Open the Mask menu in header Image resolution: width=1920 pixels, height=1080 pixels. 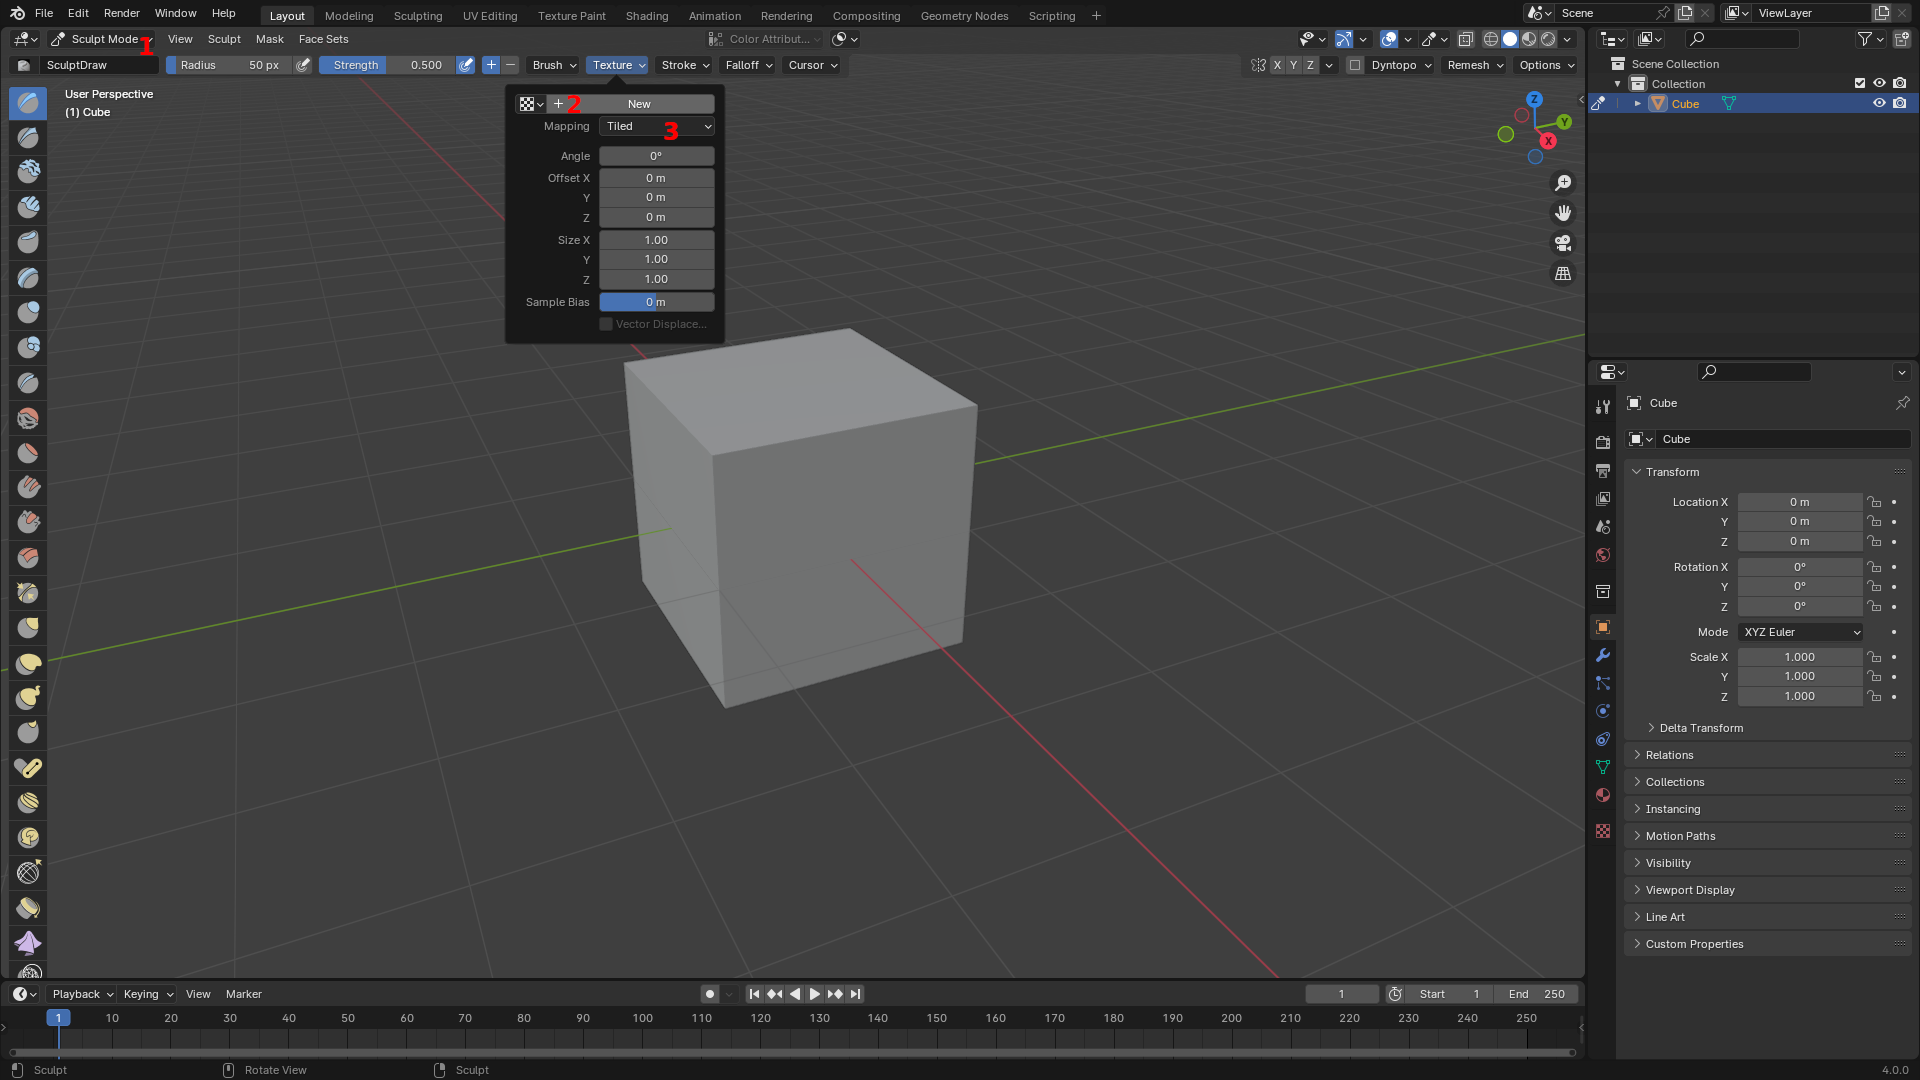point(269,39)
